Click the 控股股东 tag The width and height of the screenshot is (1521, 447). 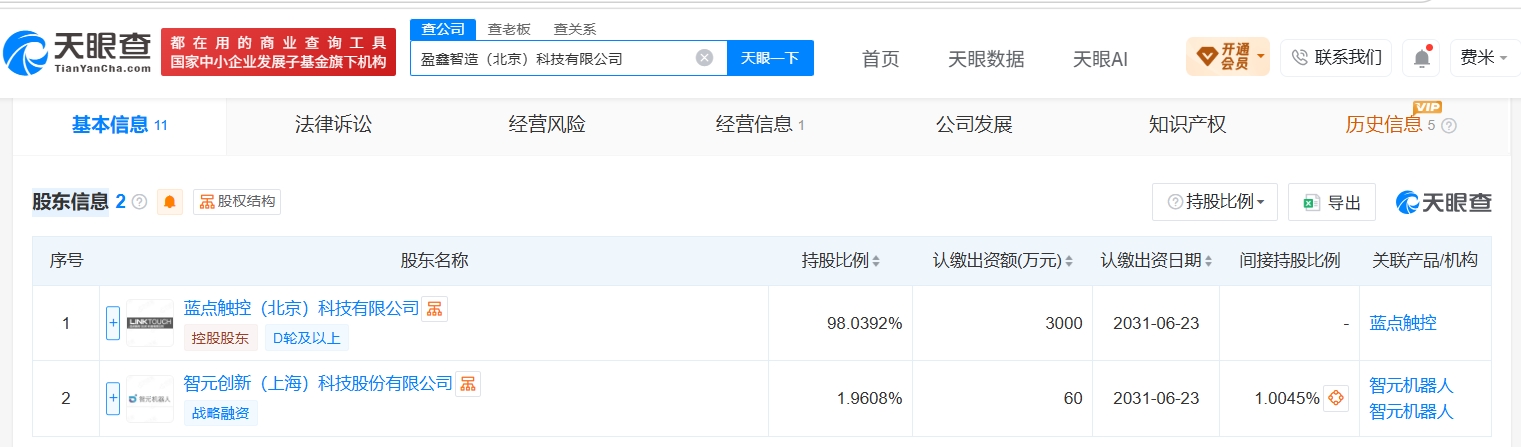click(221, 338)
